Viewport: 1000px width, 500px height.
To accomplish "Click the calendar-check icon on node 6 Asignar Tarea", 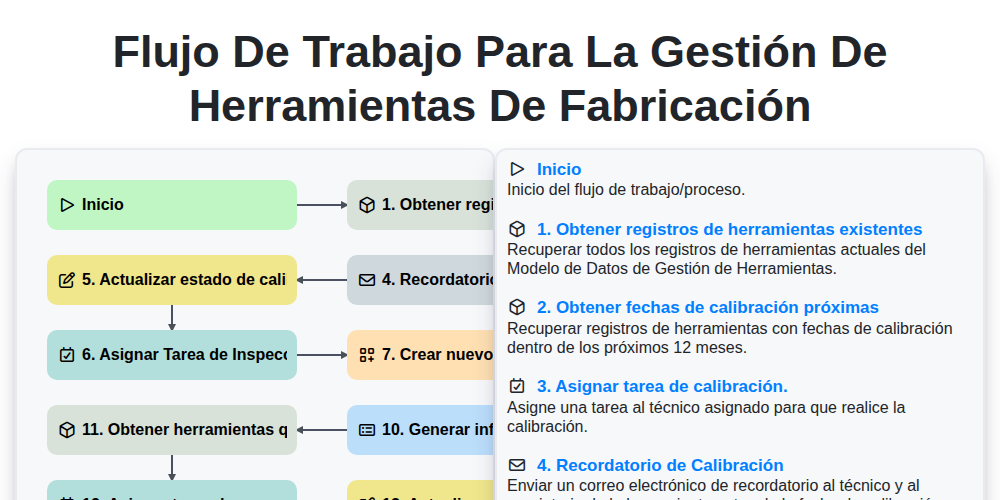I will pyautogui.click(x=67, y=355).
